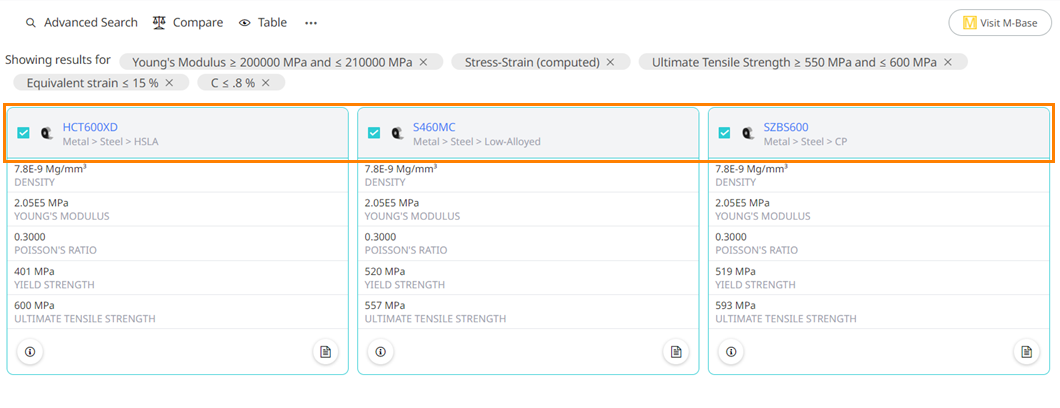Click Compare in the toolbar
Viewport: 1060px width, 408px height.
188,23
